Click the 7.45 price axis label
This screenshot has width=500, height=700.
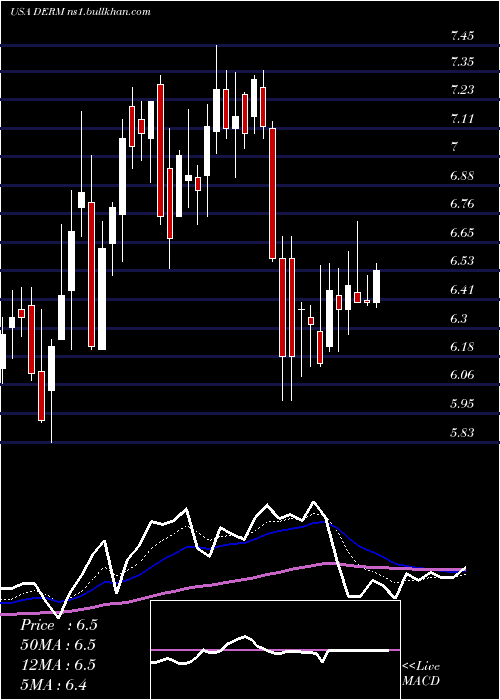coord(462,37)
